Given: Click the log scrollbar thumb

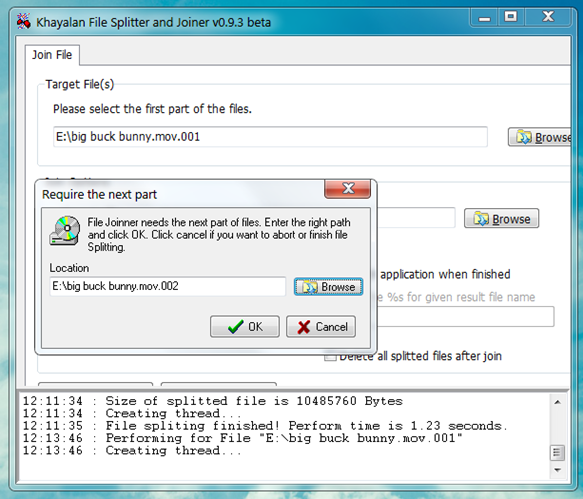Looking at the screenshot, I should pyautogui.click(x=557, y=453).
